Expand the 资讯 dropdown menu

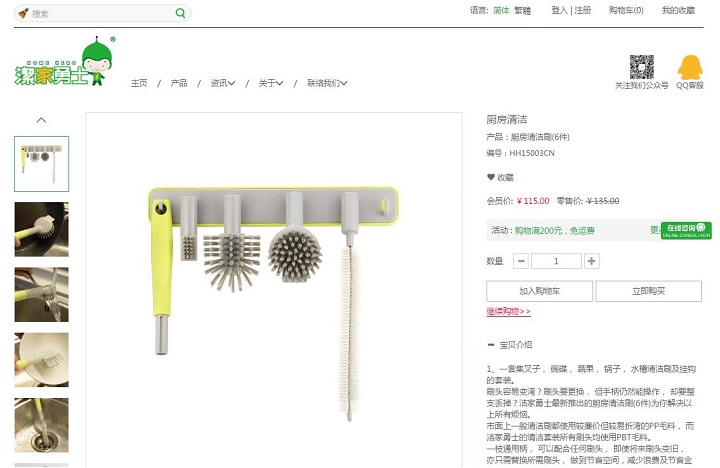(x=223, y=83)
